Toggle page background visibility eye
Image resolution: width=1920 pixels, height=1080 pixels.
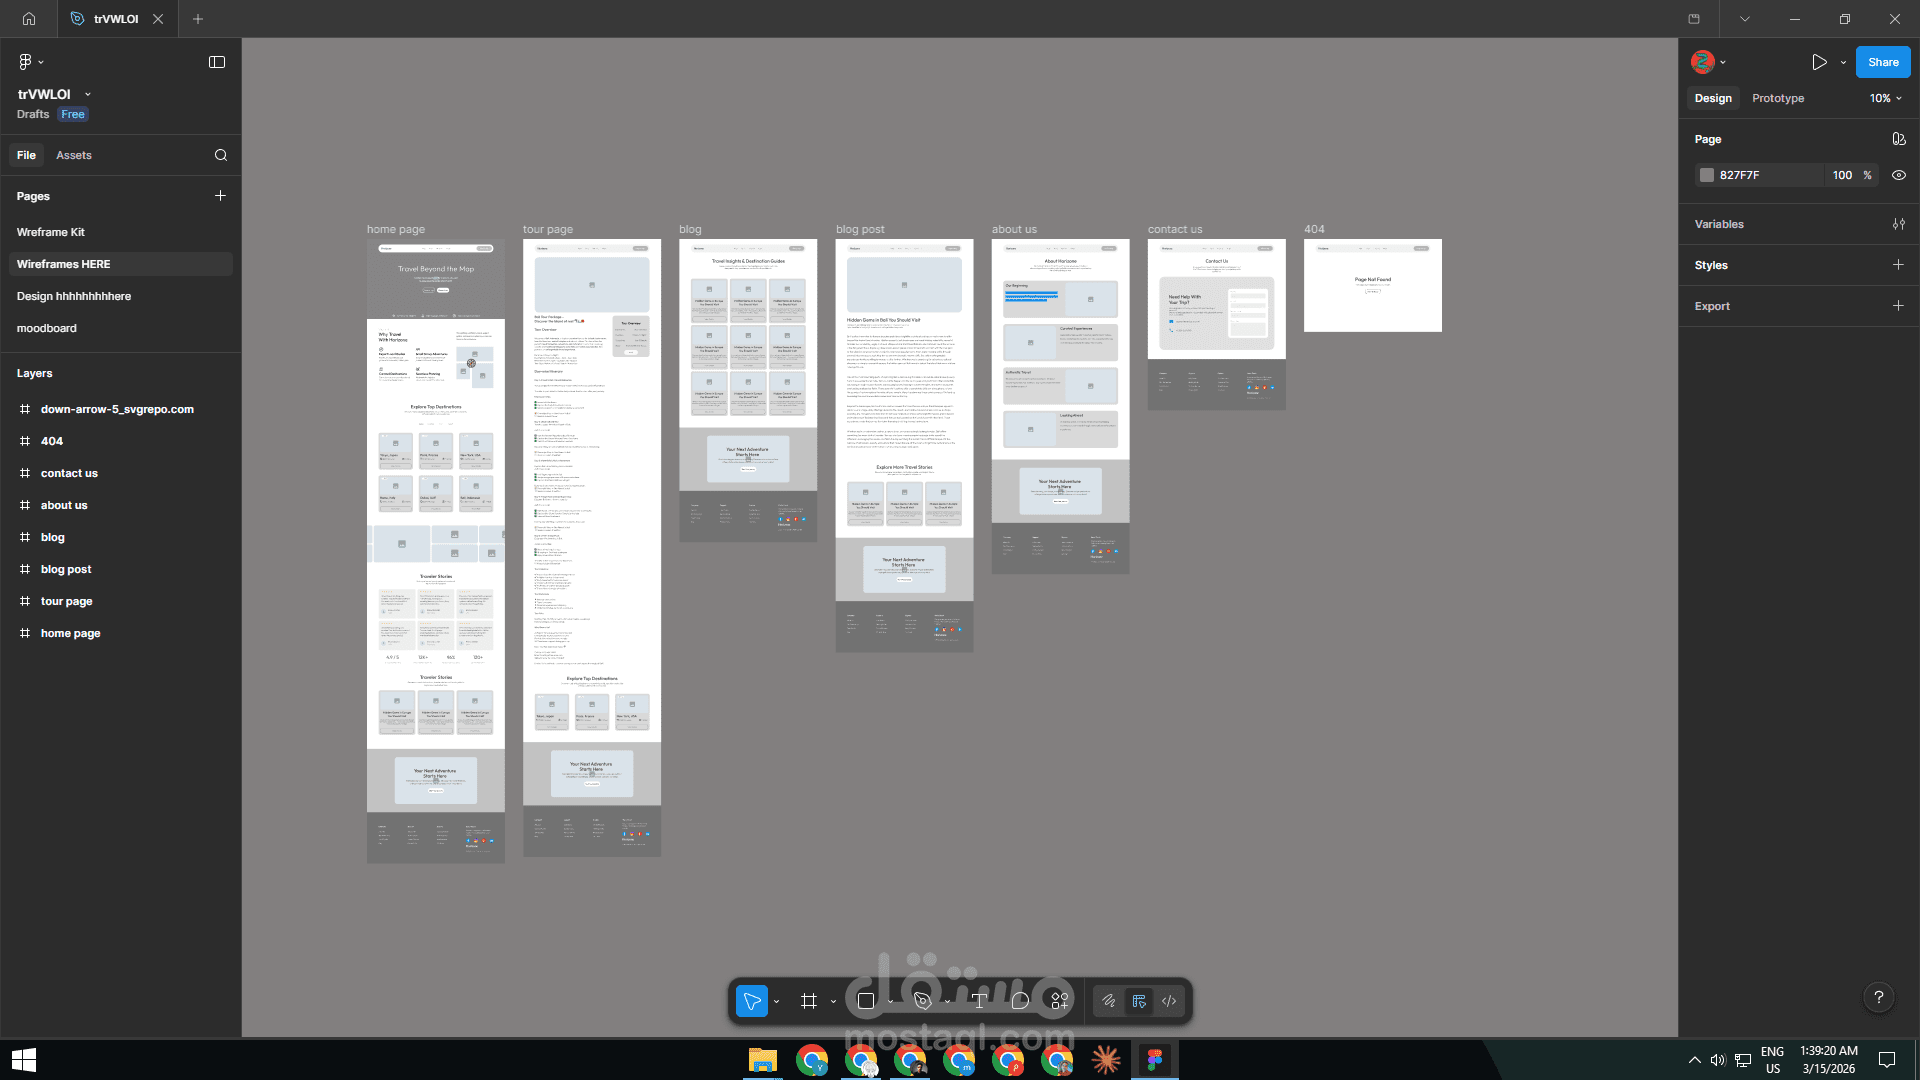[x=1898, y=175]
